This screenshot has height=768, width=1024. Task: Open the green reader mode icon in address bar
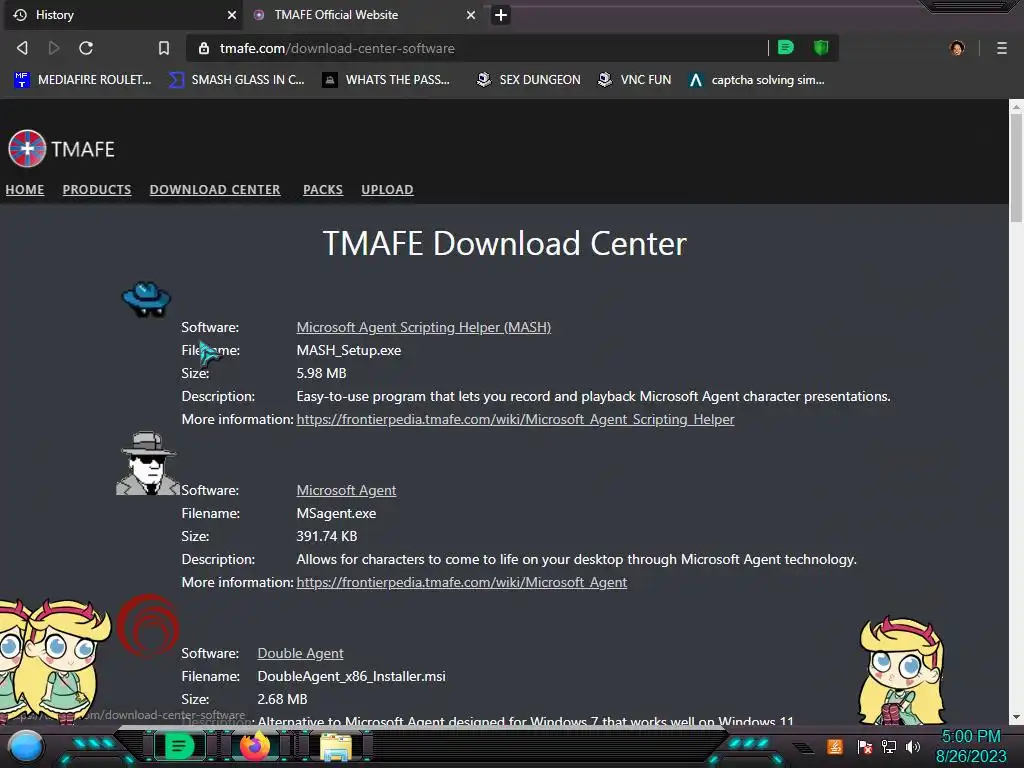(x=786, y=48)
